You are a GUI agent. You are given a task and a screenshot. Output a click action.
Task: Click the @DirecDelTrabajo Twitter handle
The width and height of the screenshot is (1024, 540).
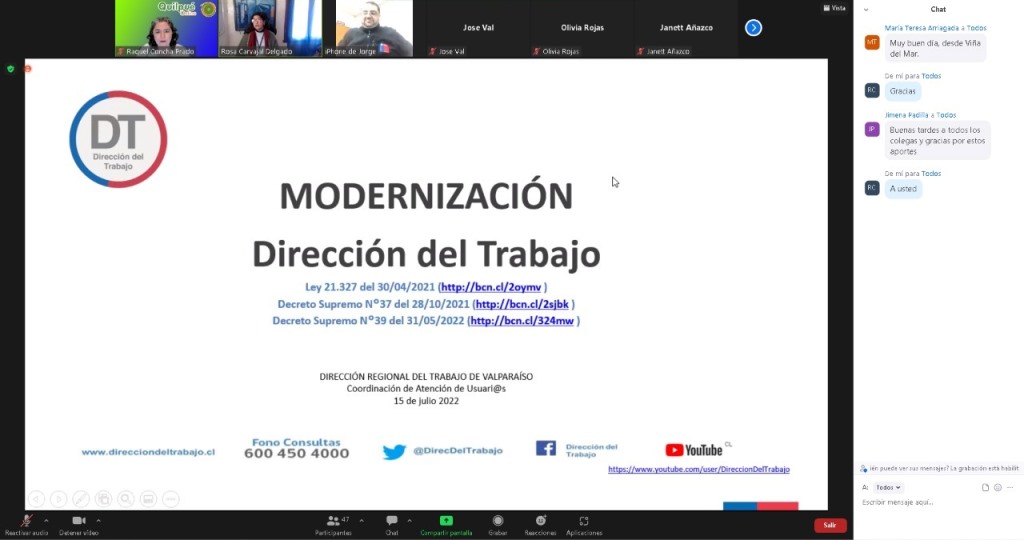(x=458, y=451)
